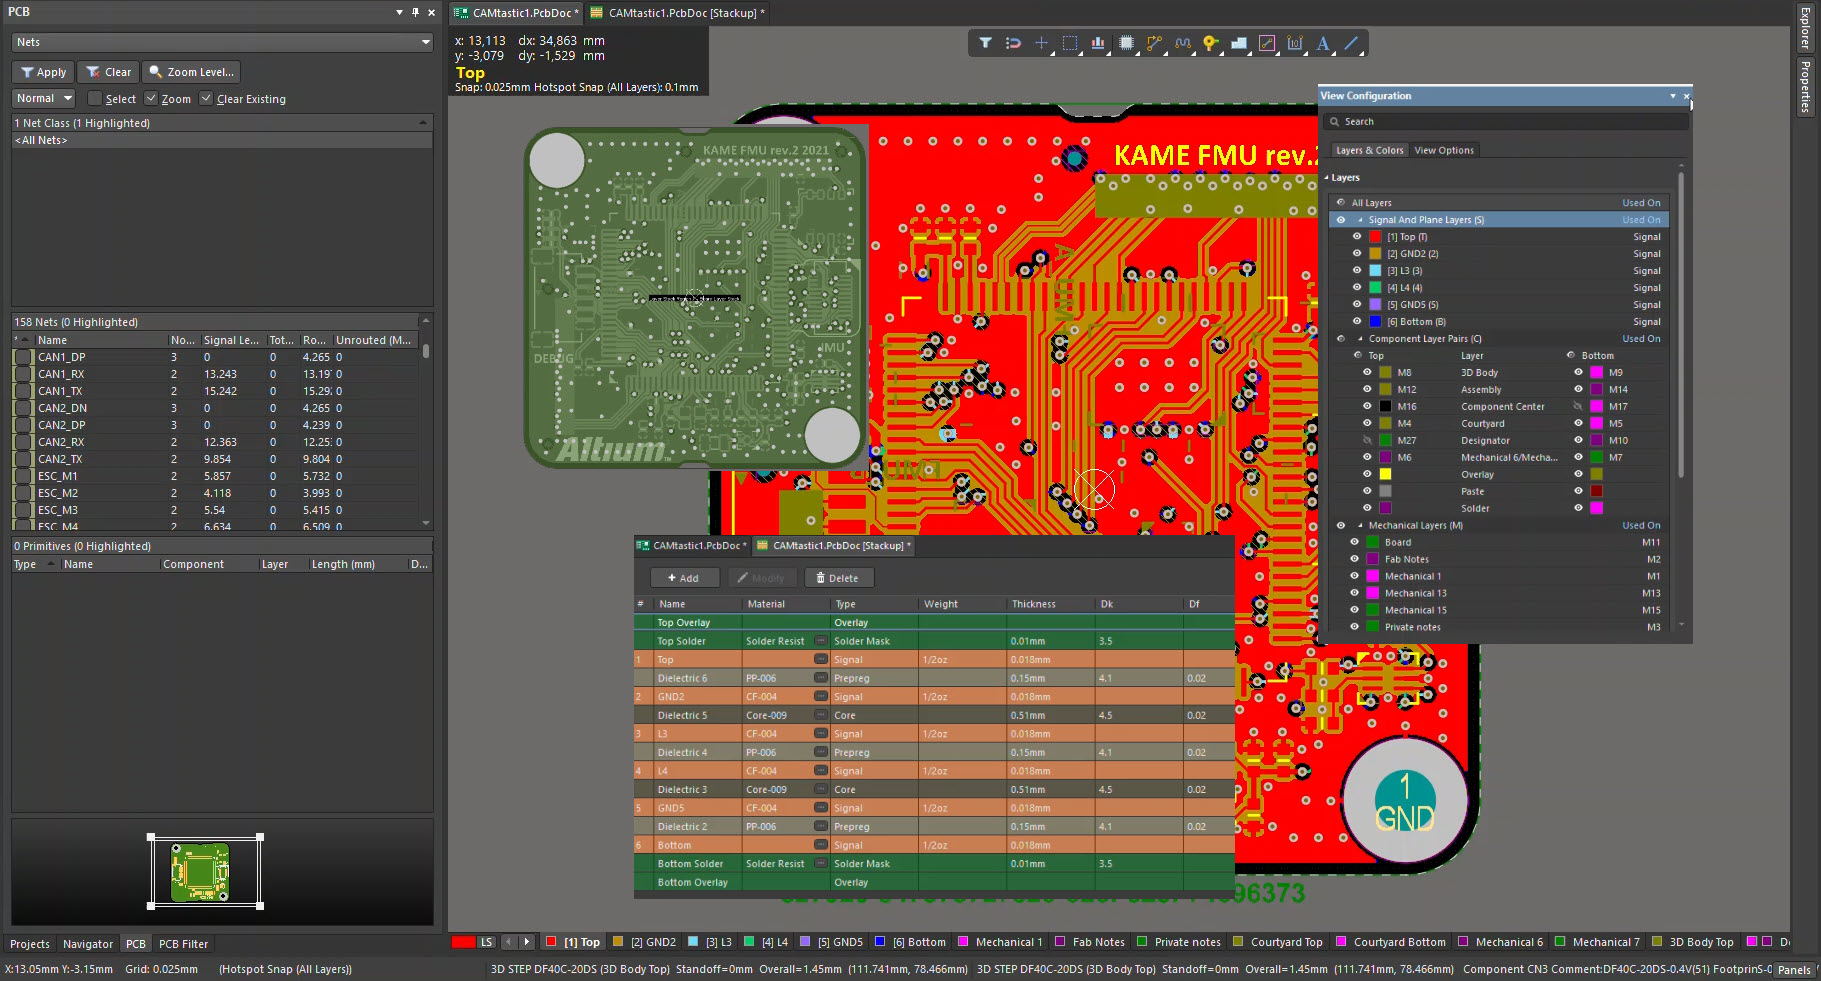Select the place dimension tool
This screenshot has height=981, width=1821.
[x=1295, y=43]
